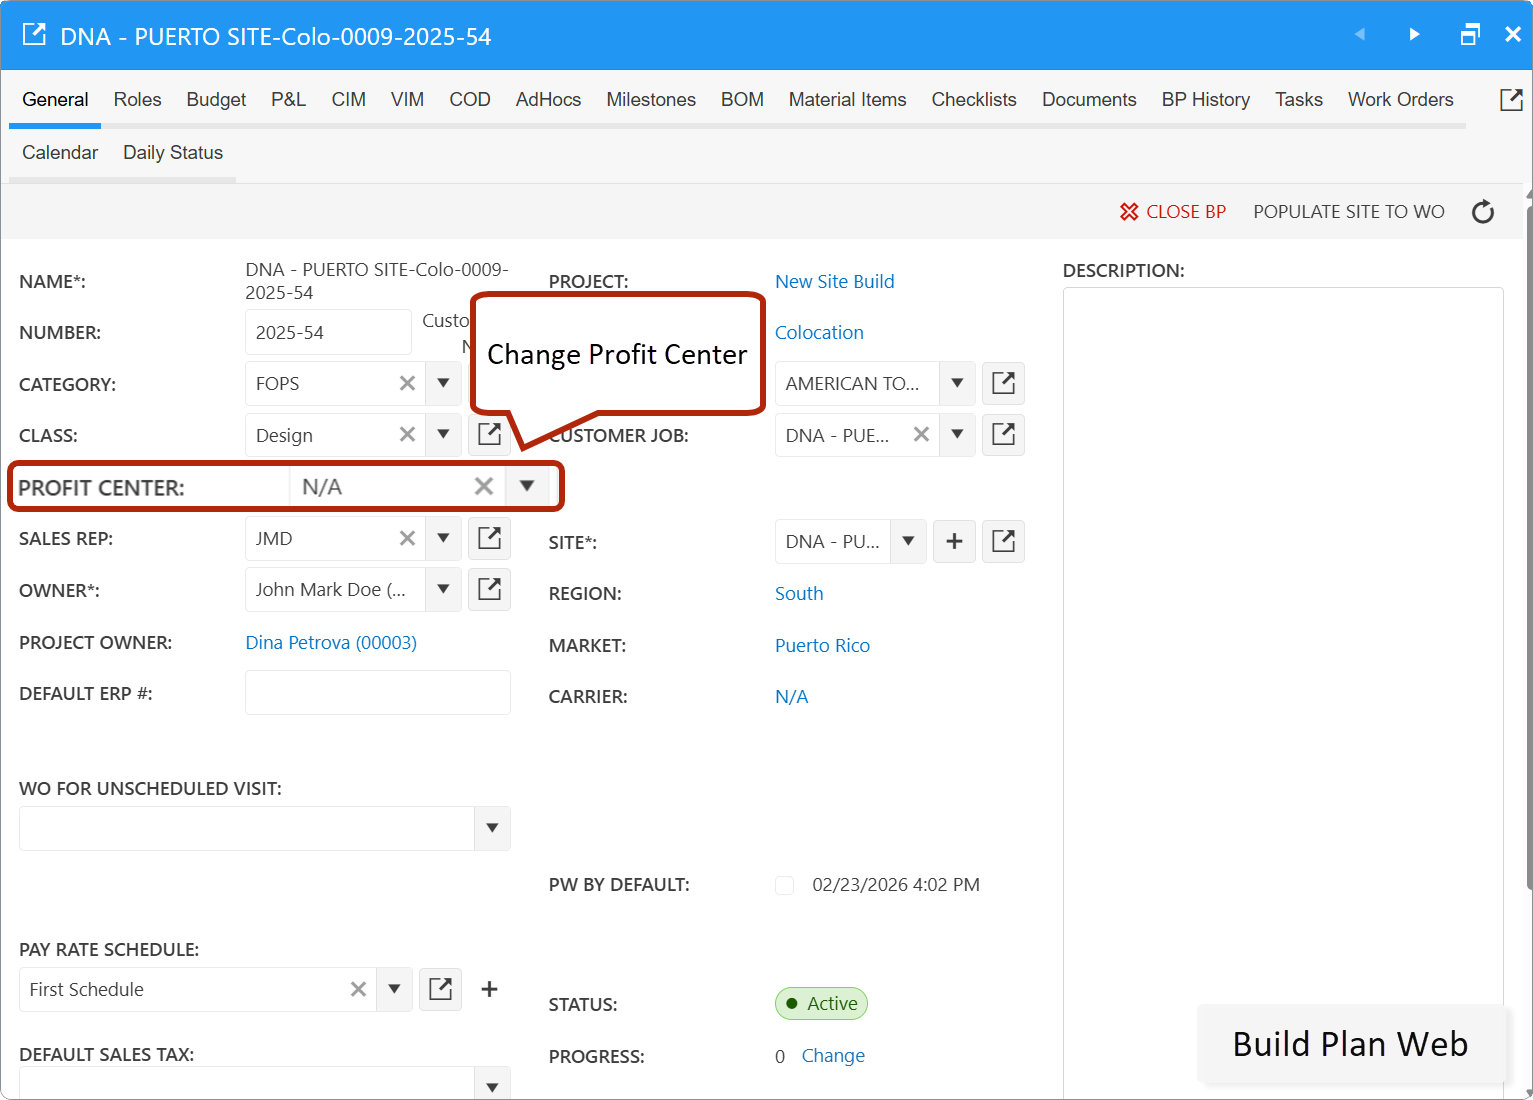Expand the Default Sales Tax dropdown
Image resolution: width=1533 pixels, height=1100 pixels.
(x=492, y=1085)
